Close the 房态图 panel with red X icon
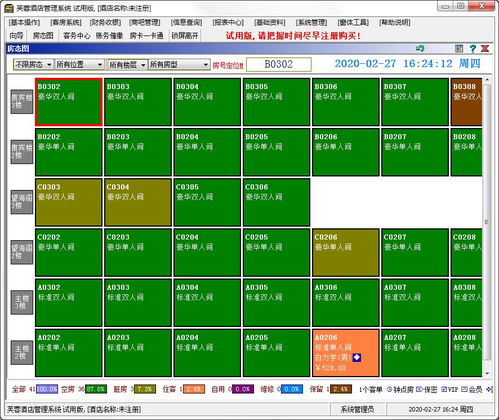The width and height of the screenshot is (499, 420). tap(485, 49)
